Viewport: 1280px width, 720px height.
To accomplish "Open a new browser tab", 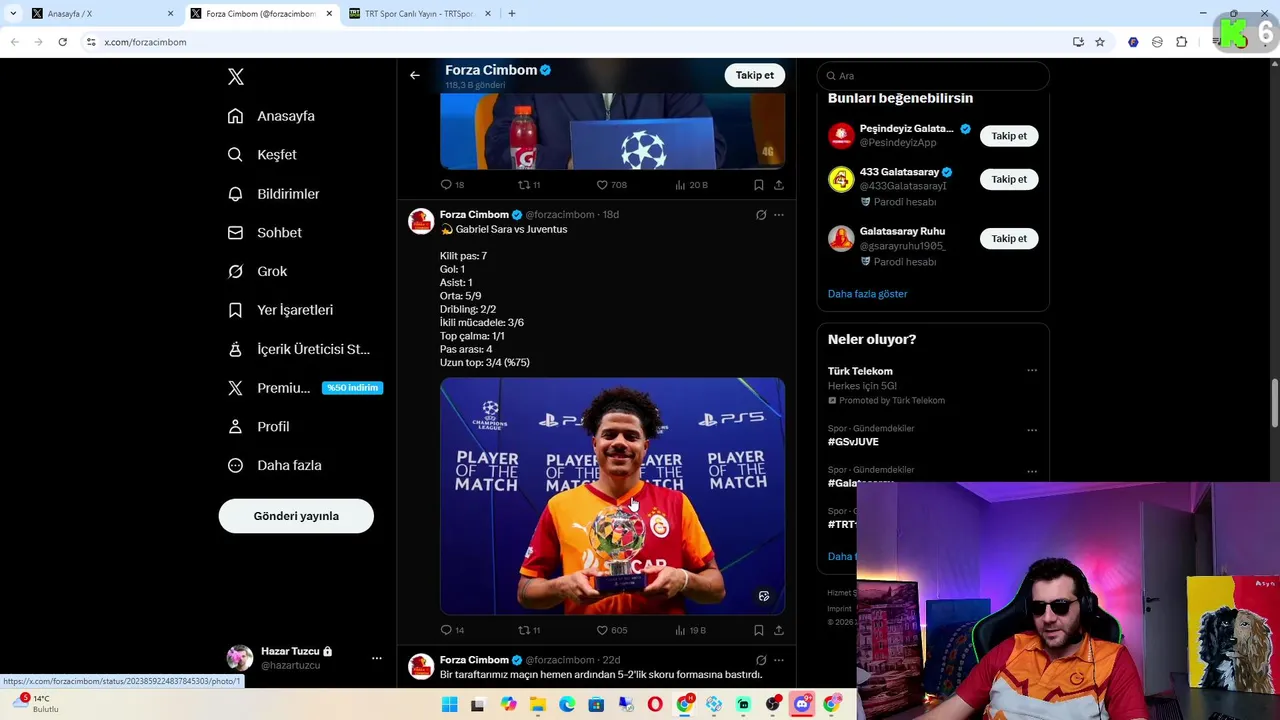I will [x=512, y=14].
